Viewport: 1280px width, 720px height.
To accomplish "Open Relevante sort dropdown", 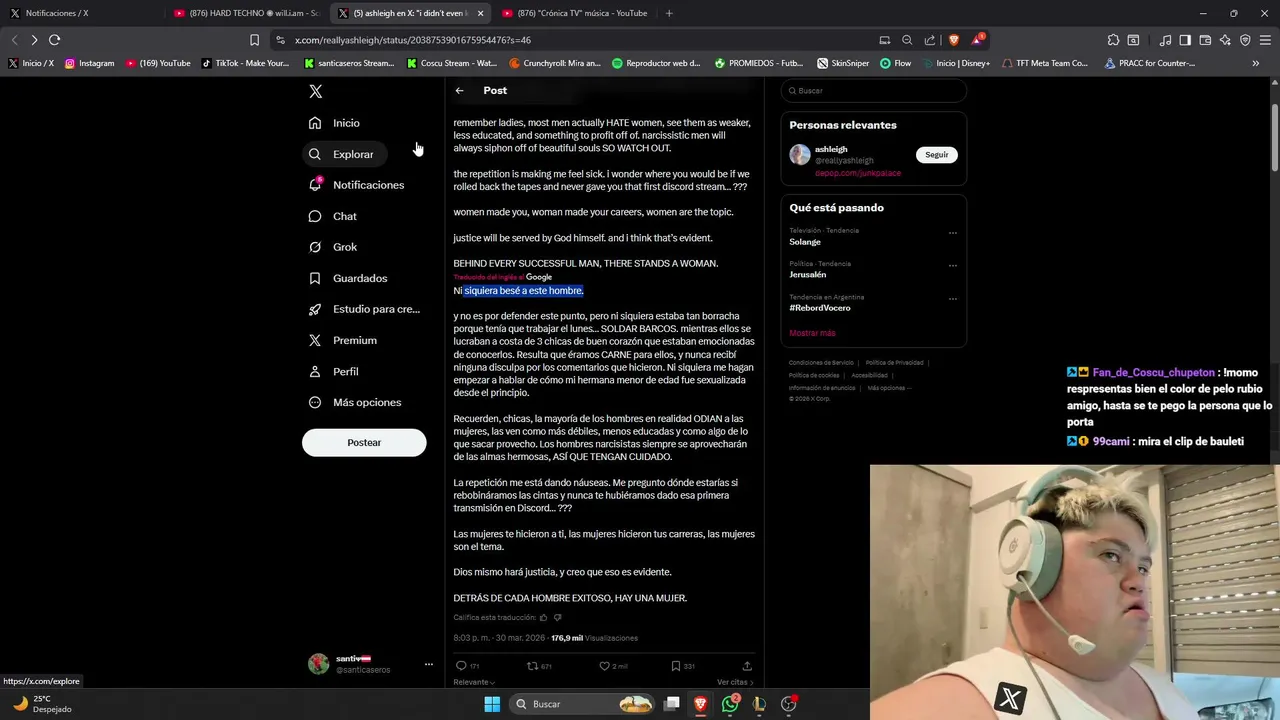I will pyautogui.click(x=474, y=682).
